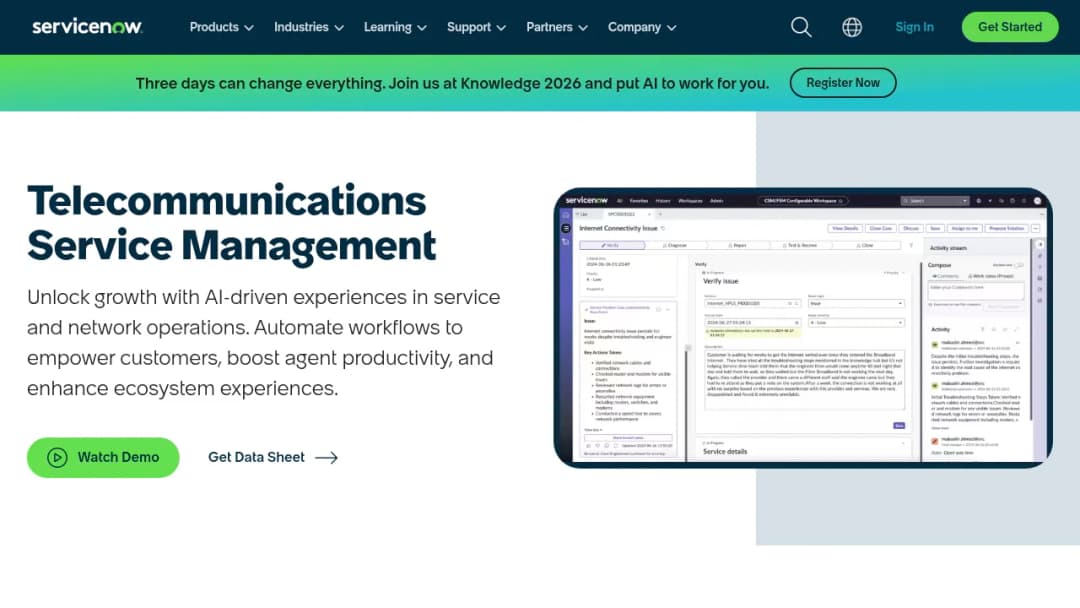Open the Support navigation menu
The image size is (1080, 608).
(477, 27)
